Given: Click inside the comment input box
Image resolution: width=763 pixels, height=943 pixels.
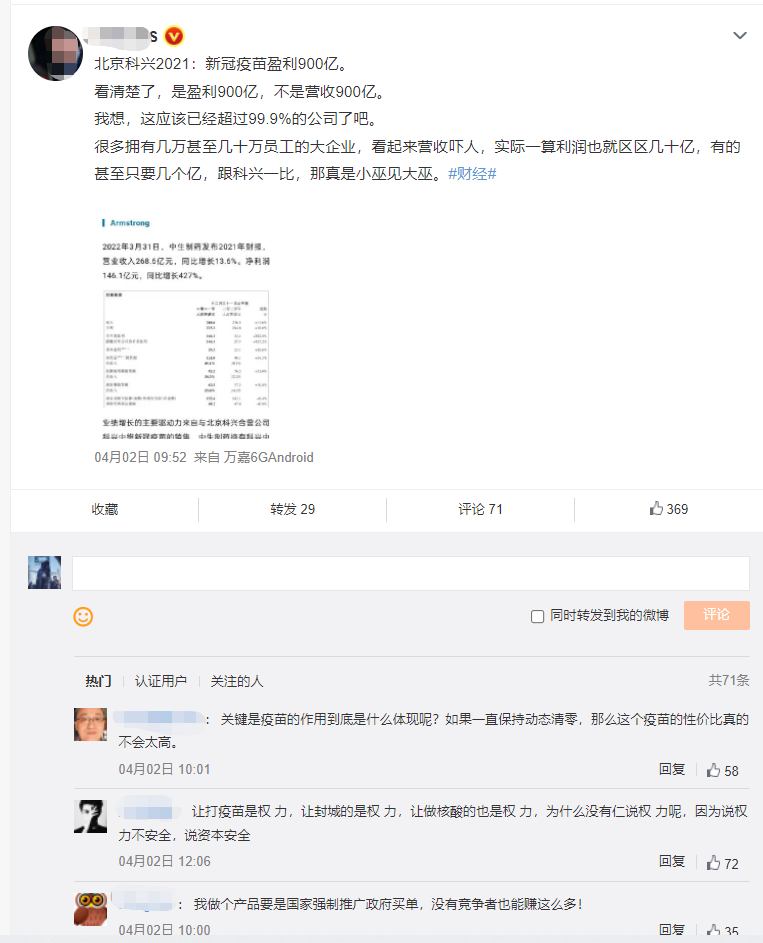Looking at the screenshot, I should pos(411,573).
